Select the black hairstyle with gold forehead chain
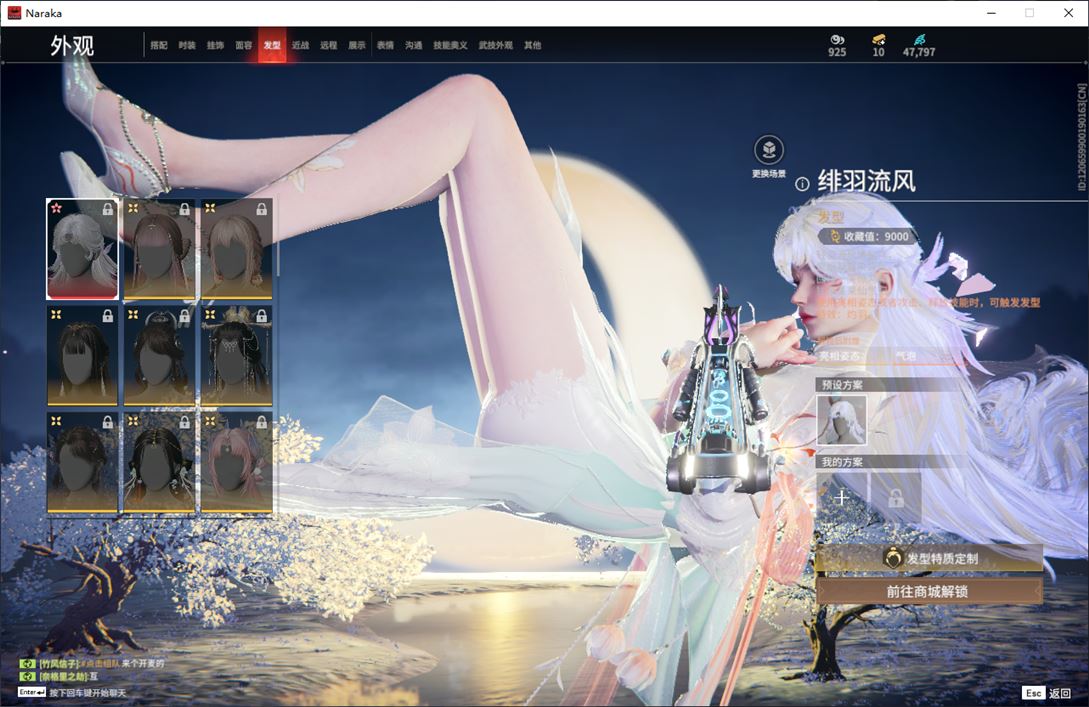1089x707 pixels. pos(160,463)
